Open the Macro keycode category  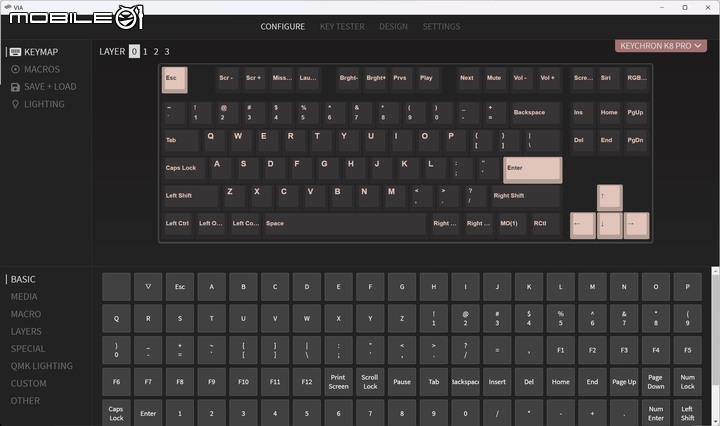pos(26,314)
